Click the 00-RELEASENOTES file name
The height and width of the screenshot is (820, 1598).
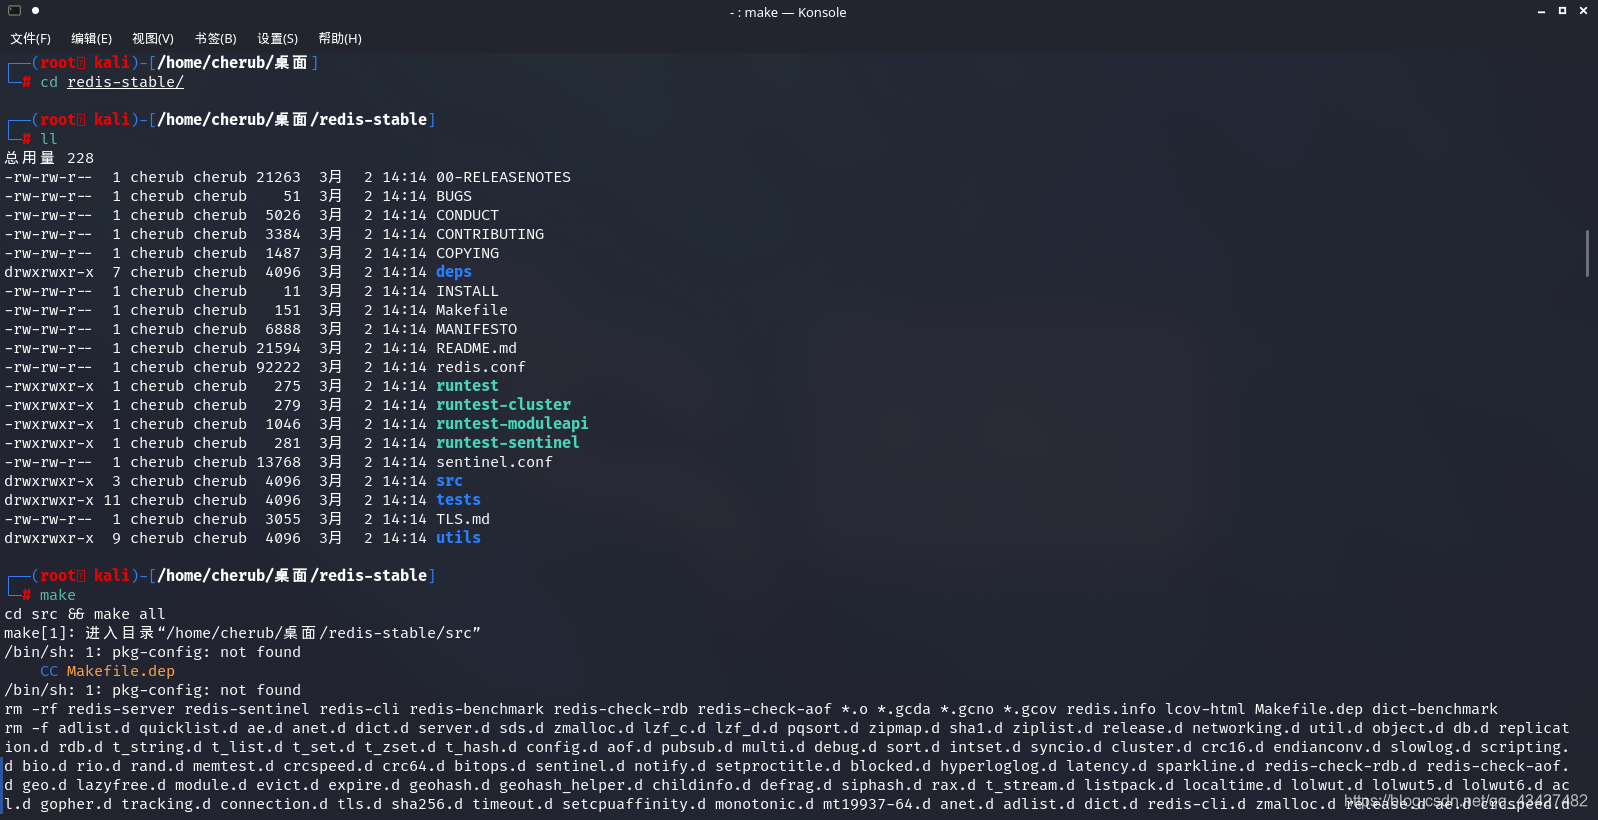tap(503, 177)
